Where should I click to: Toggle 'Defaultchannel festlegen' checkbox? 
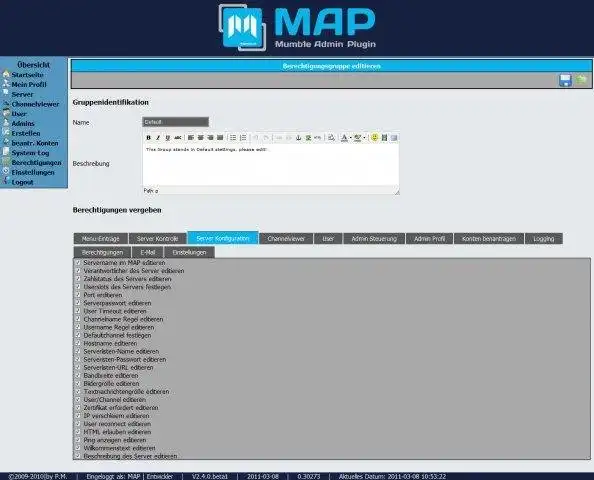pyautogui.click(x=78, y=335)
